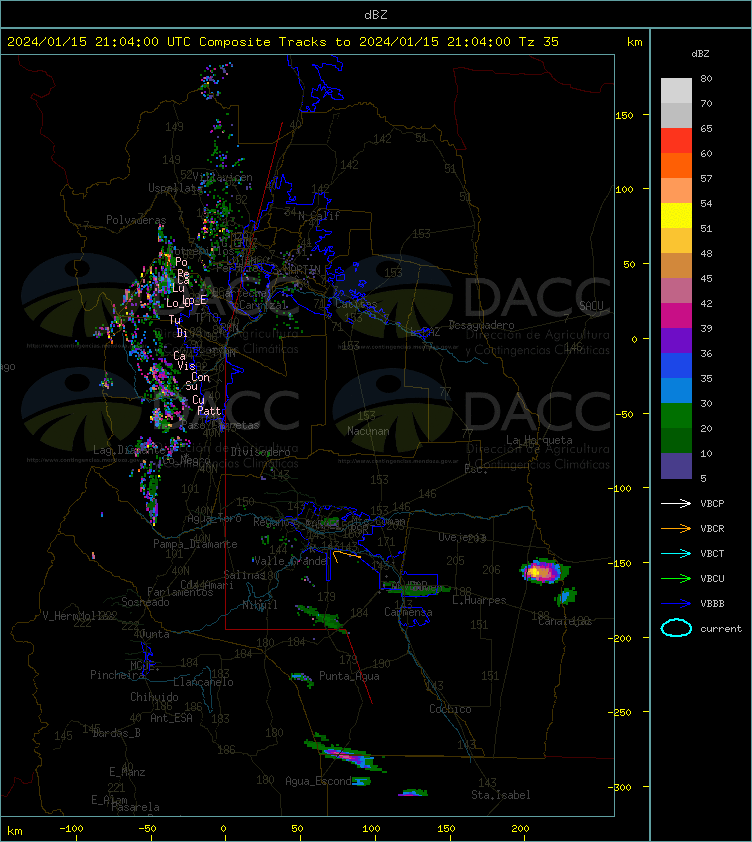752x842 pixels.
Task: Click the VBCP legend label
Action: 712,504
